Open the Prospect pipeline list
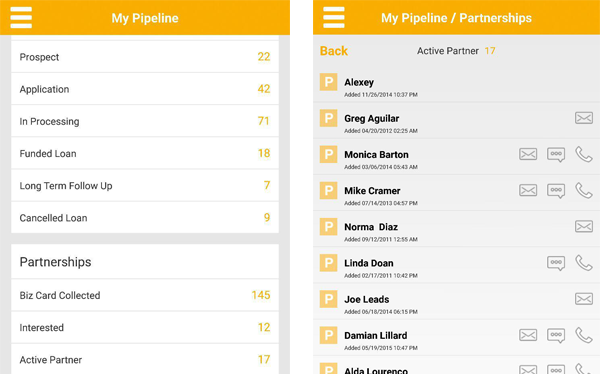Viewport: 600px width, 374px height. [x=145, y=57]
